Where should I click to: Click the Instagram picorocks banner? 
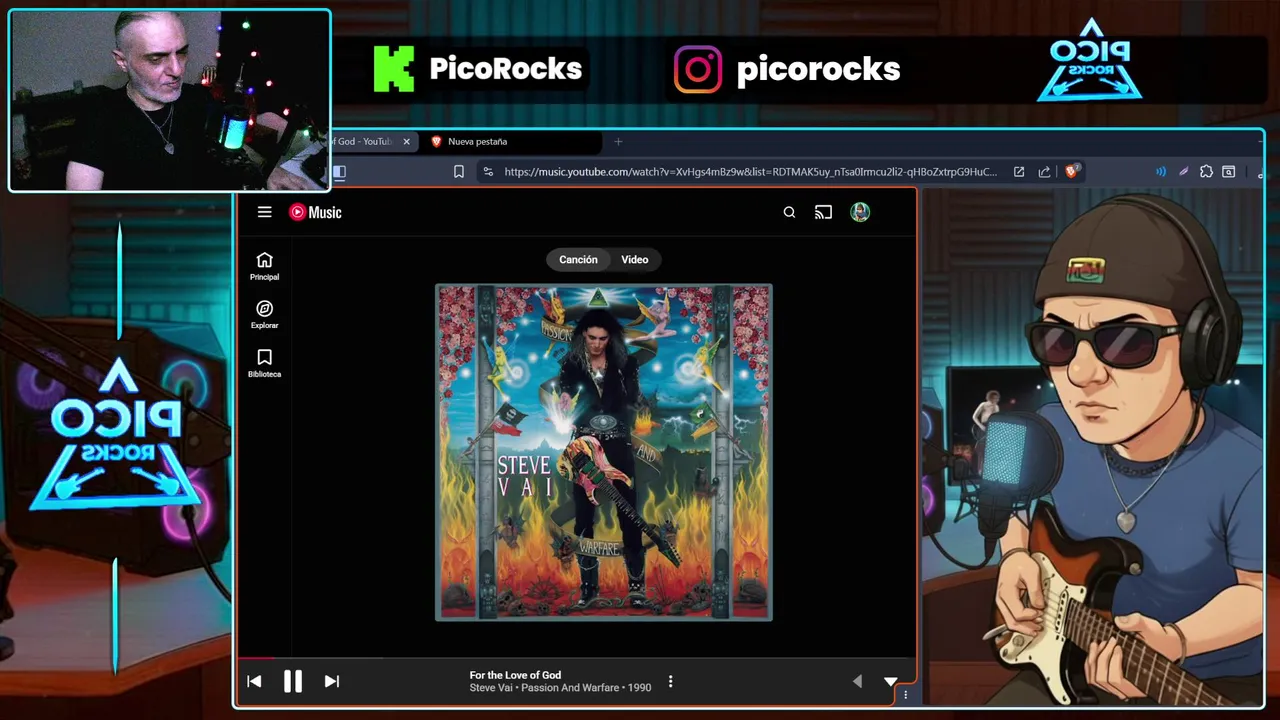pyautogui.click(x=787, y=69)
